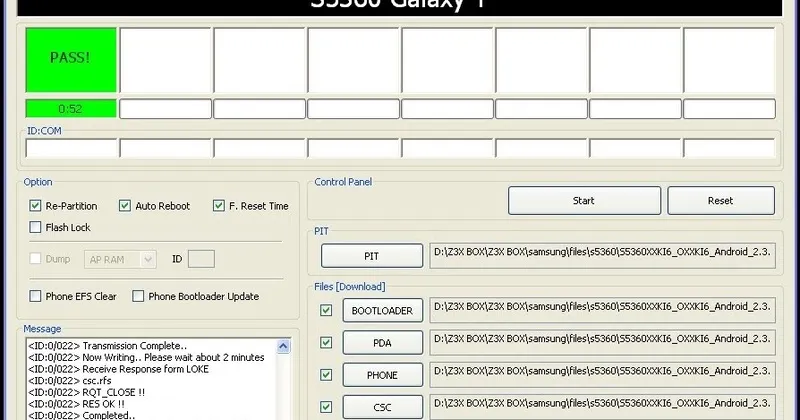Click the green PASS! status box
This screenshot has width=800, height=420.
[71, 60]
